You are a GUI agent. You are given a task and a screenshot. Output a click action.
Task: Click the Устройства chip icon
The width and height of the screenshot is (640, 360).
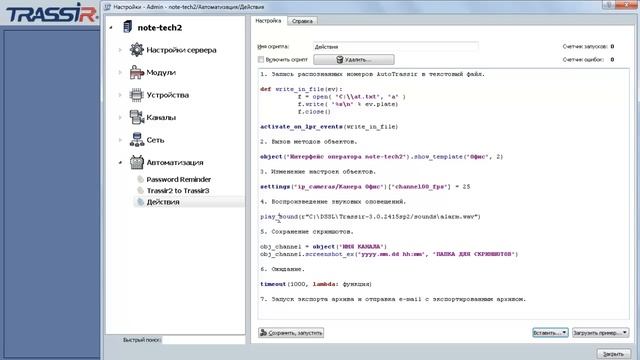click(136, 95)
